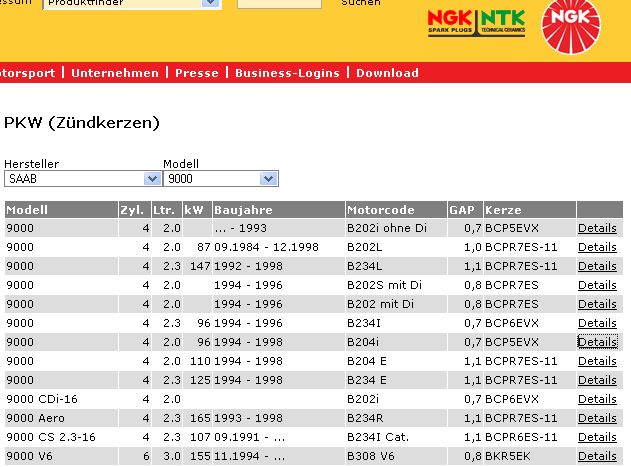Open Details for B202L row
The image size is (631, 467).
597,247
